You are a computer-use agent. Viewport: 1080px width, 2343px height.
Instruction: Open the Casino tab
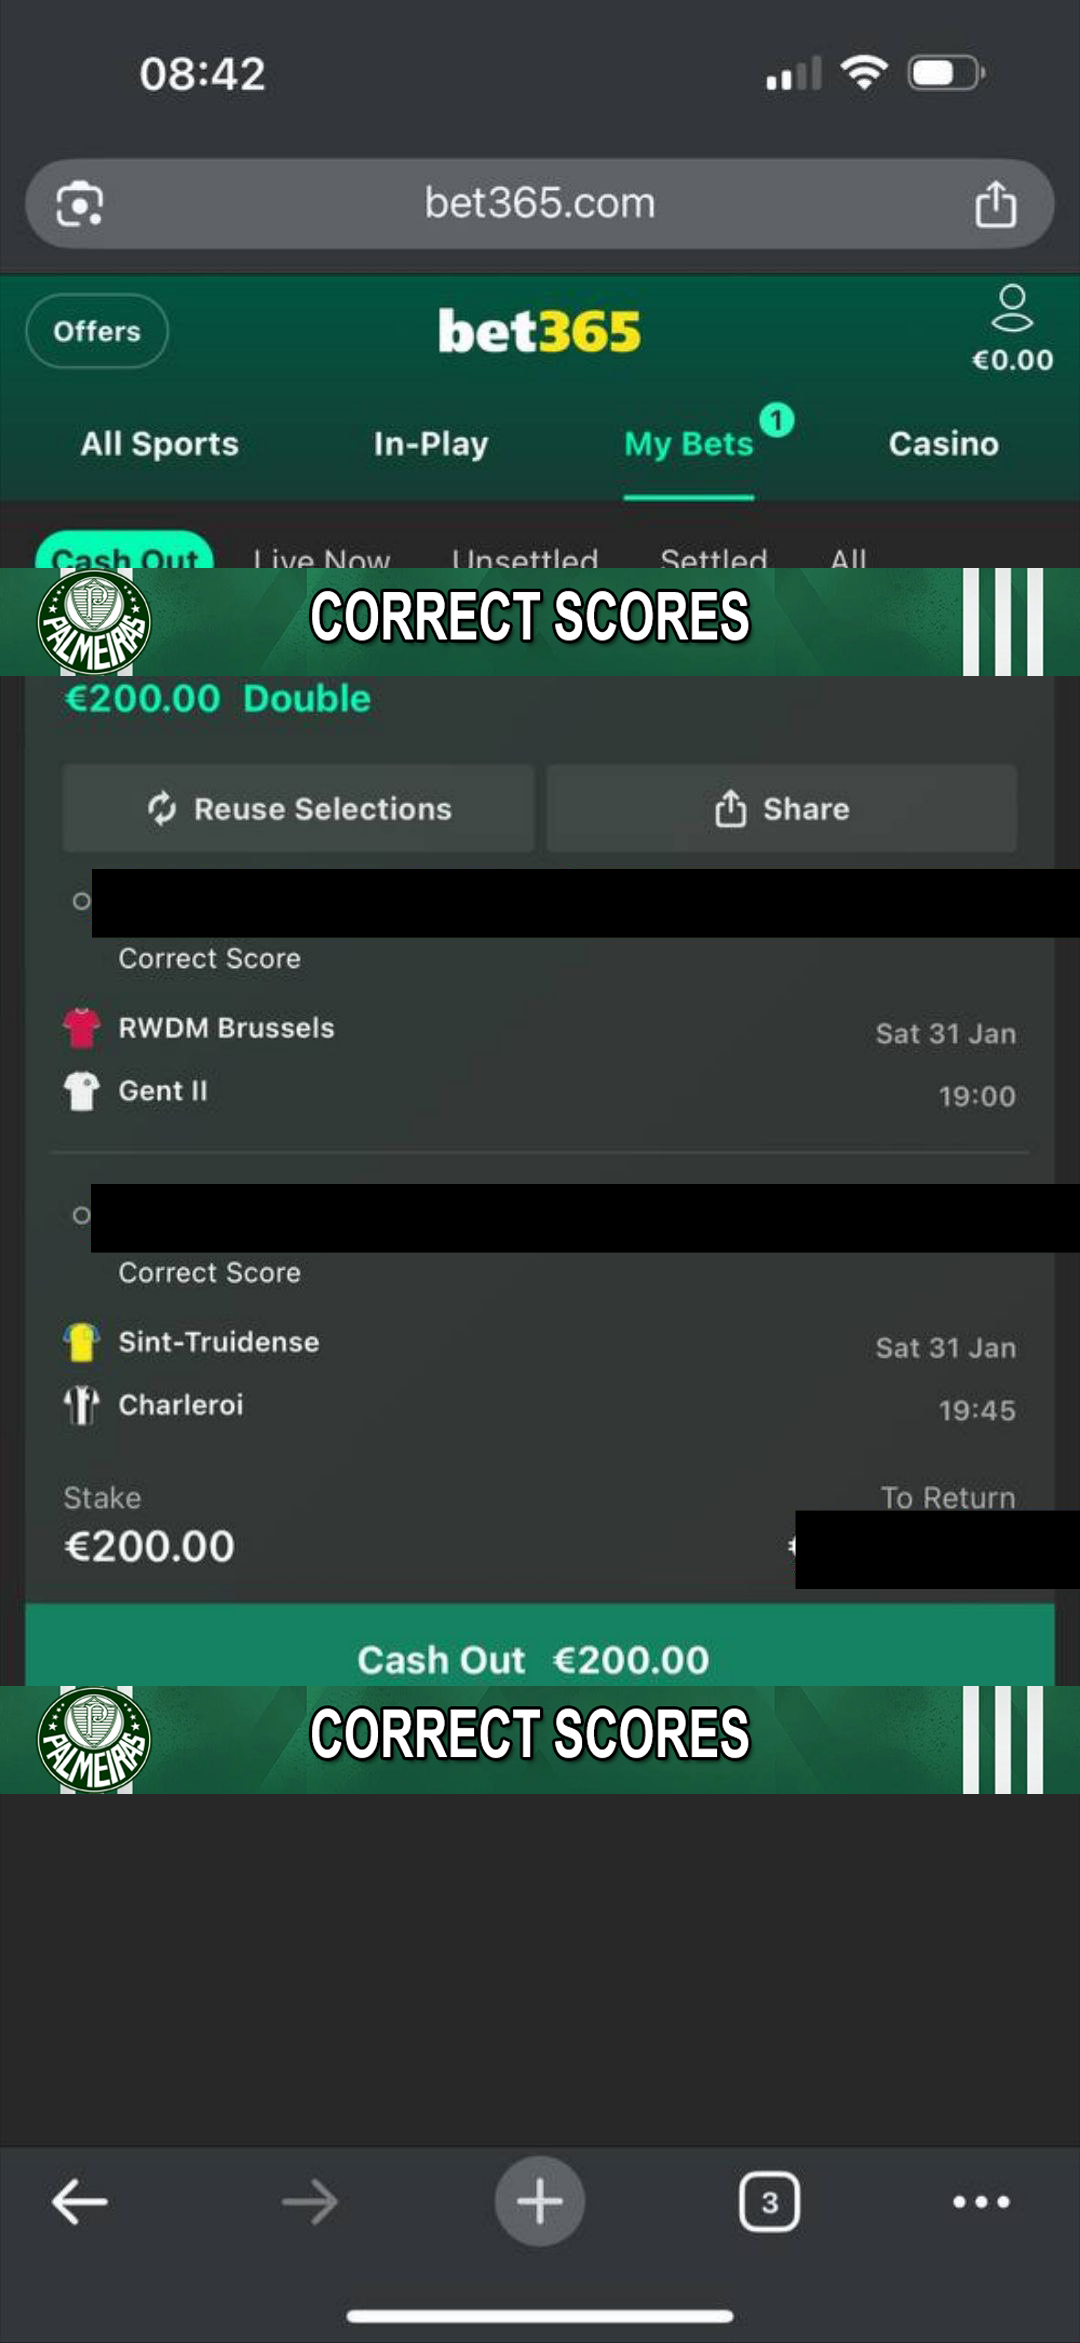click(x=943, y=444)
